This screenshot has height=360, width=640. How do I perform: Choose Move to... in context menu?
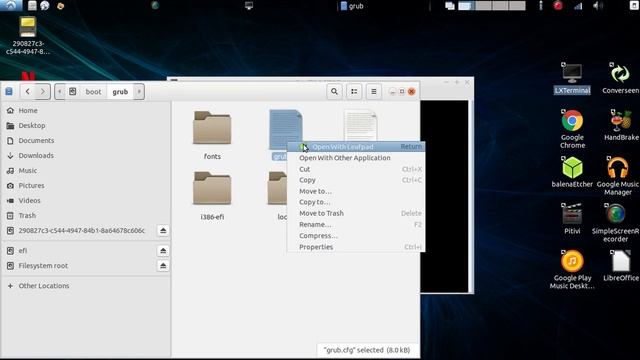pos(356,191)
